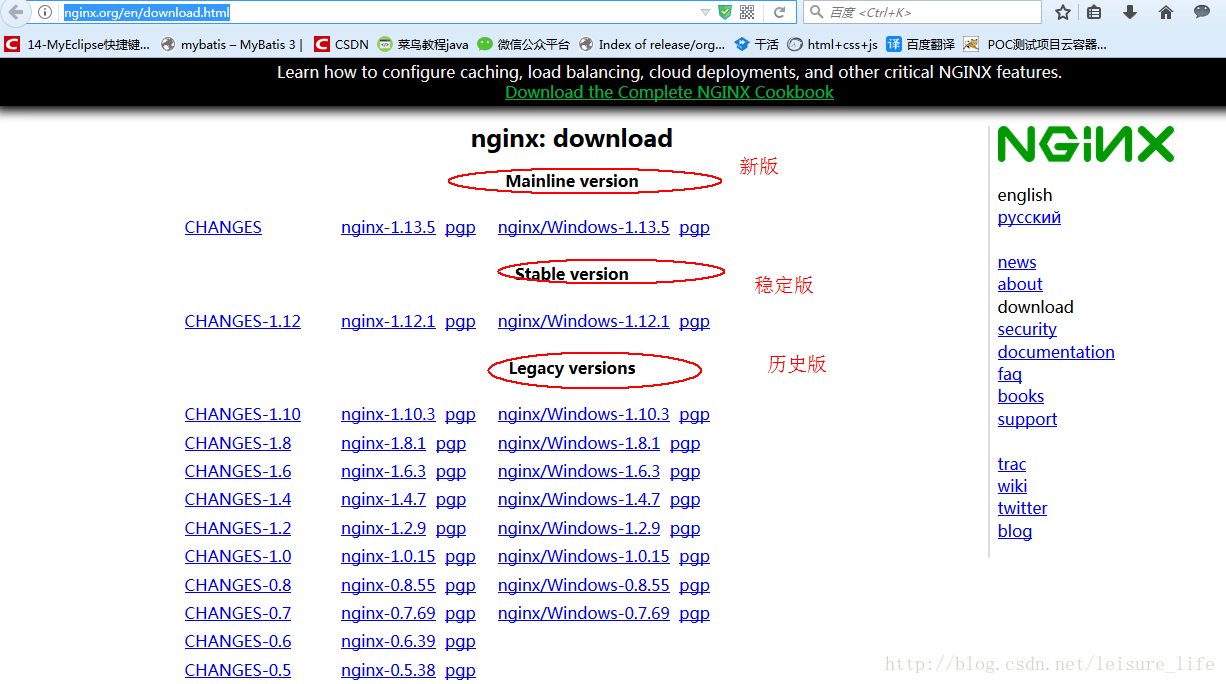Open the CSDN bookmark
1226x684 pixels.
[341, 44]
